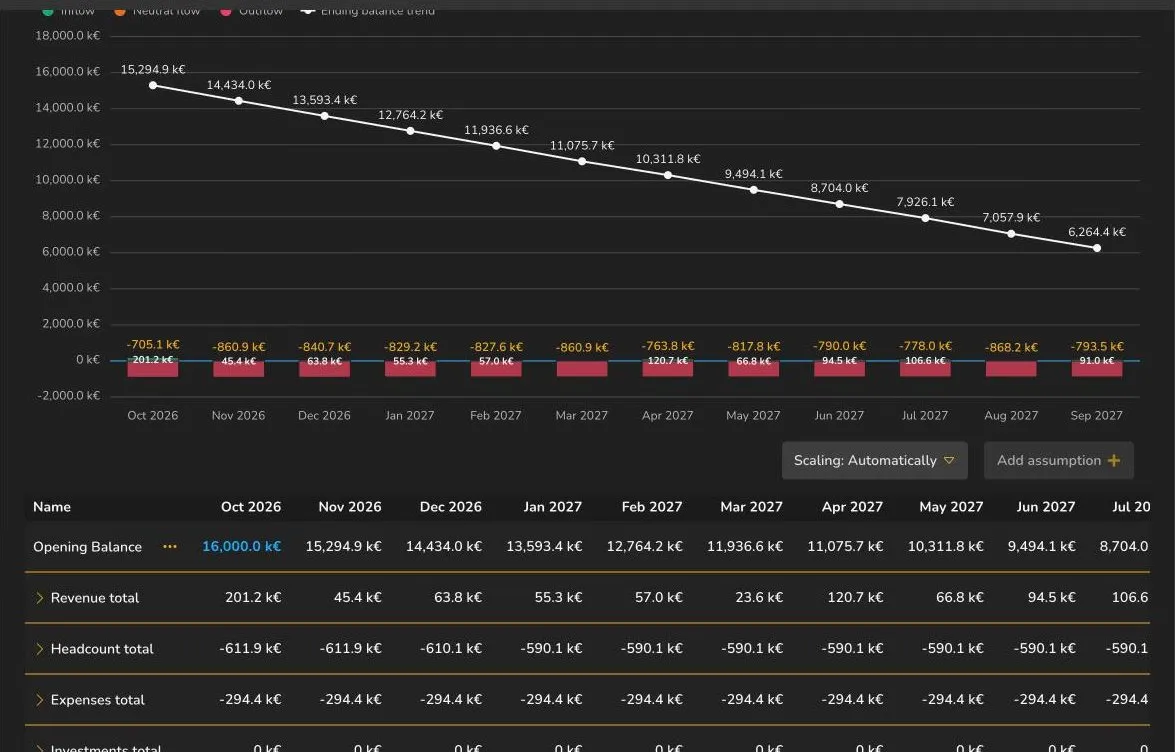Click the Oct 2026 red outflow bar
The image size is (1175, 752).
153,371
